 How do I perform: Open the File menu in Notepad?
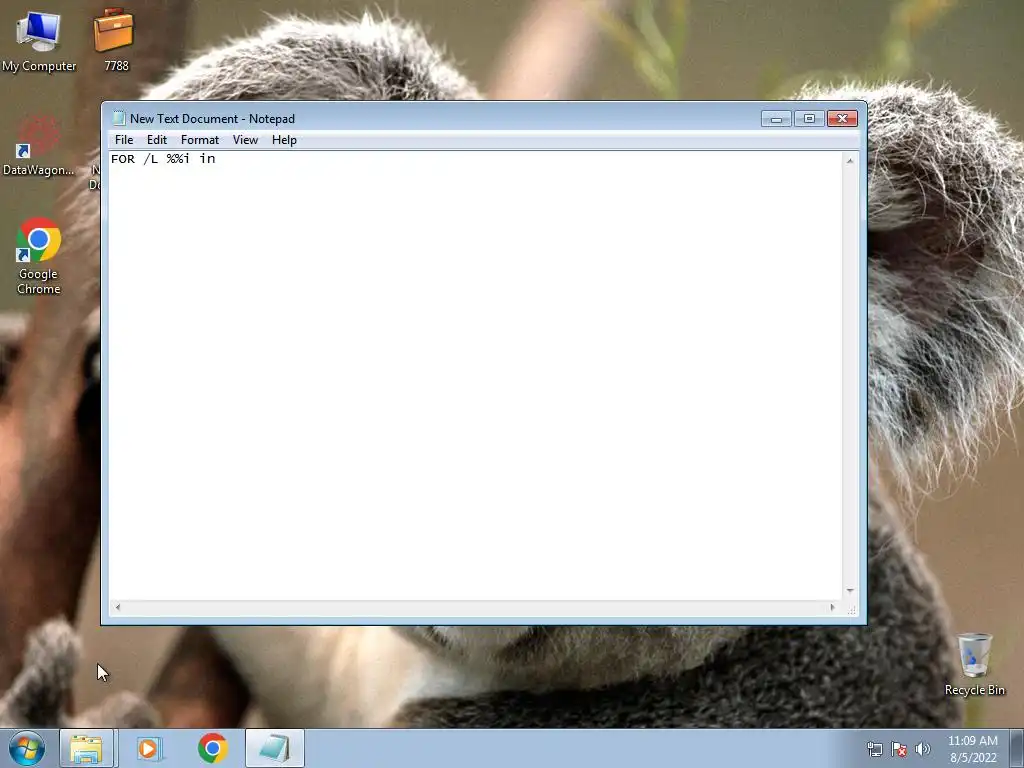(123, 140)
